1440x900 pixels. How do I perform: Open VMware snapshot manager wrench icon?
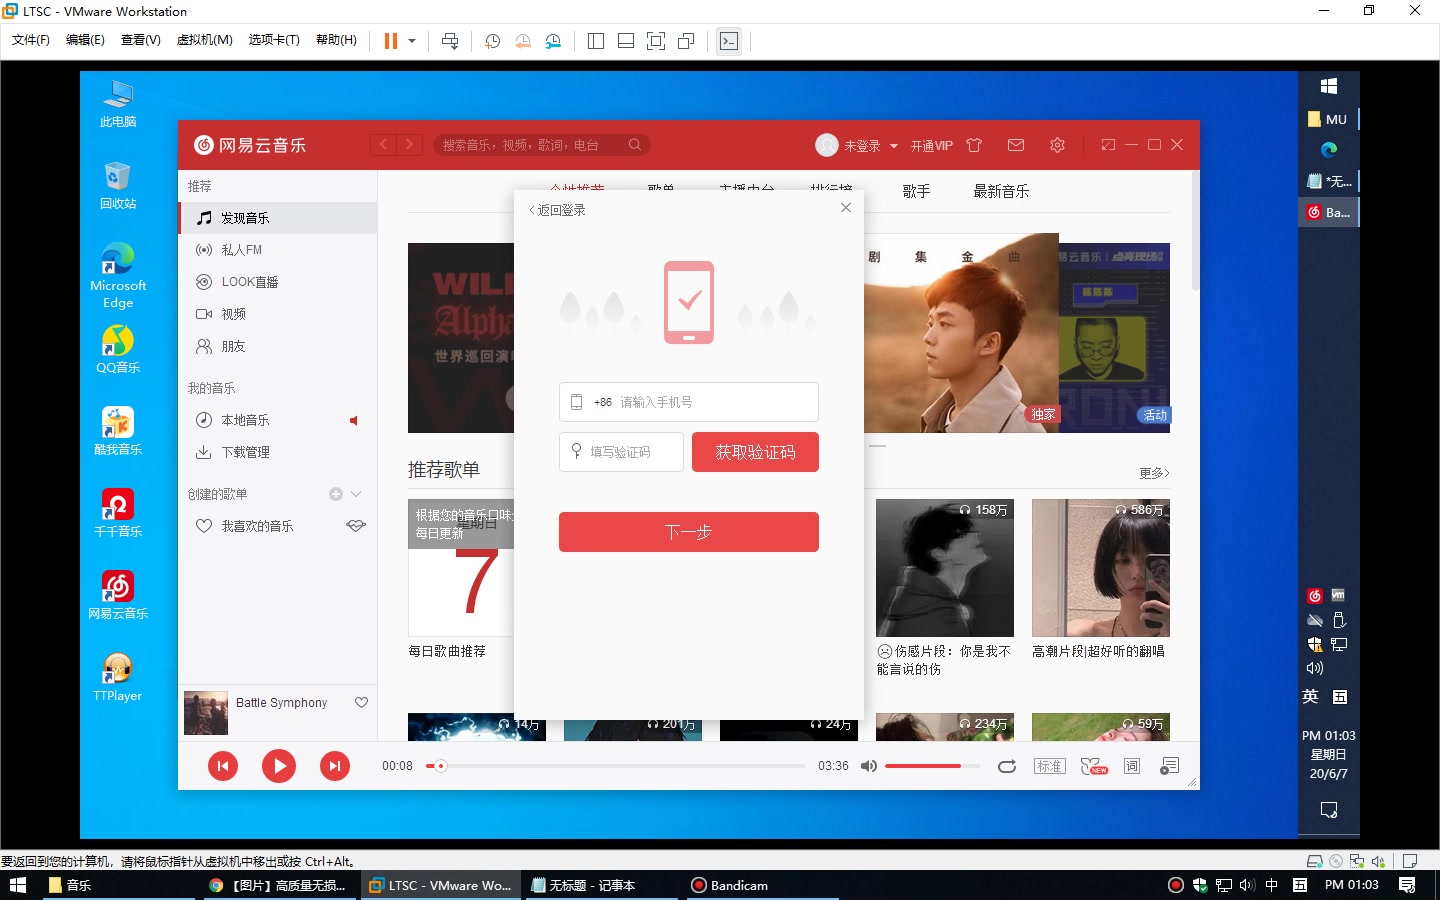pyautogui.click(x=553, y=41)
